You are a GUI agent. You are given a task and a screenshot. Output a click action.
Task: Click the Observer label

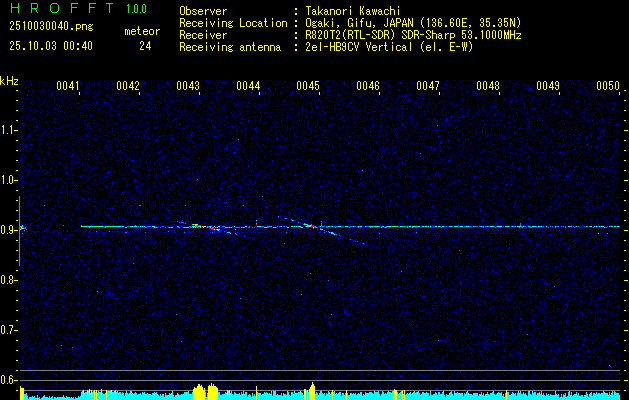203,11
